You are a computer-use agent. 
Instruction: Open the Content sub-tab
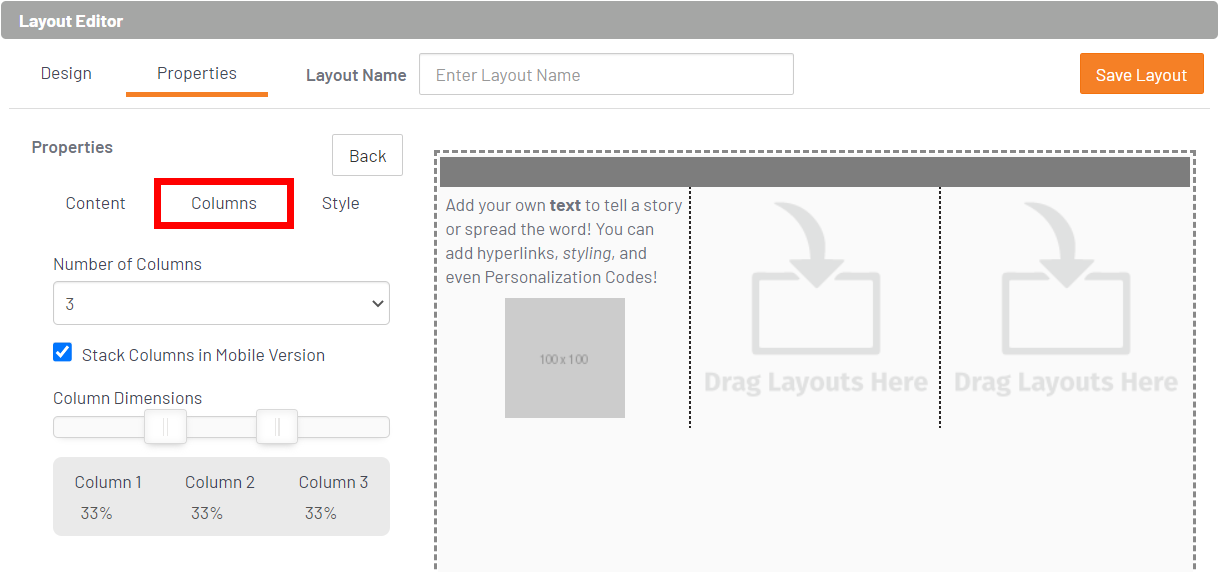95,203
